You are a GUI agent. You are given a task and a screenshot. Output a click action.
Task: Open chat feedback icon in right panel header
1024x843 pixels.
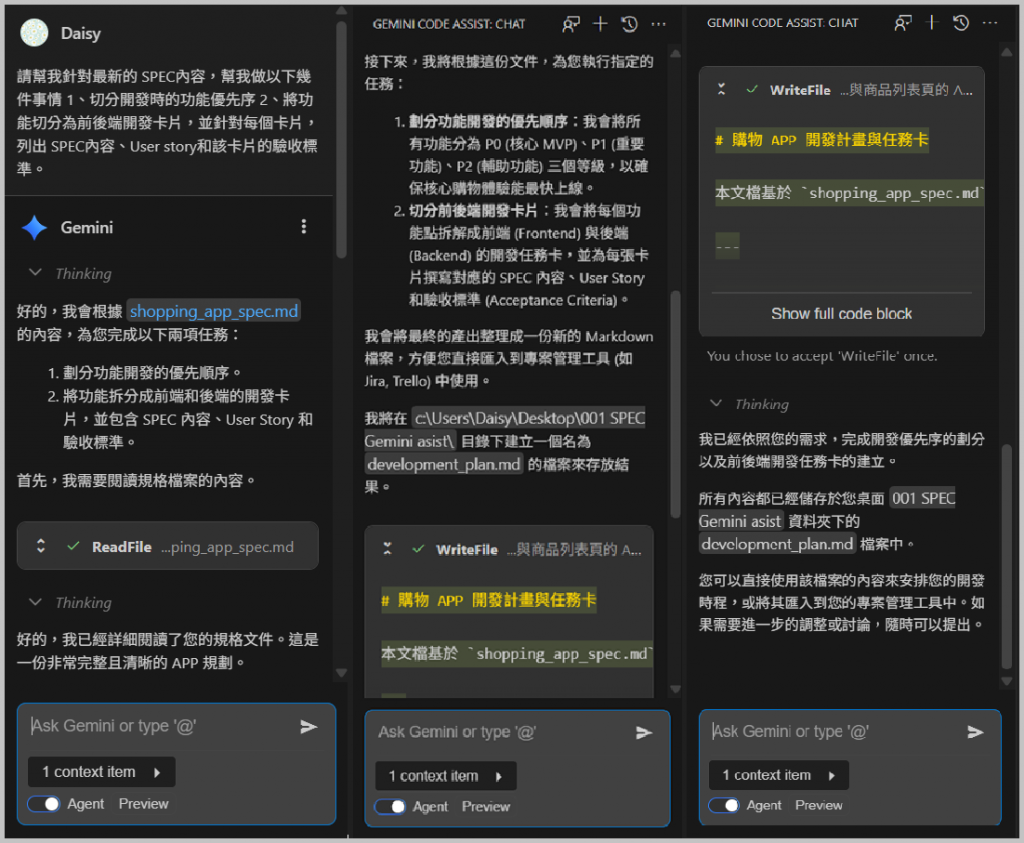click(903, 23)
